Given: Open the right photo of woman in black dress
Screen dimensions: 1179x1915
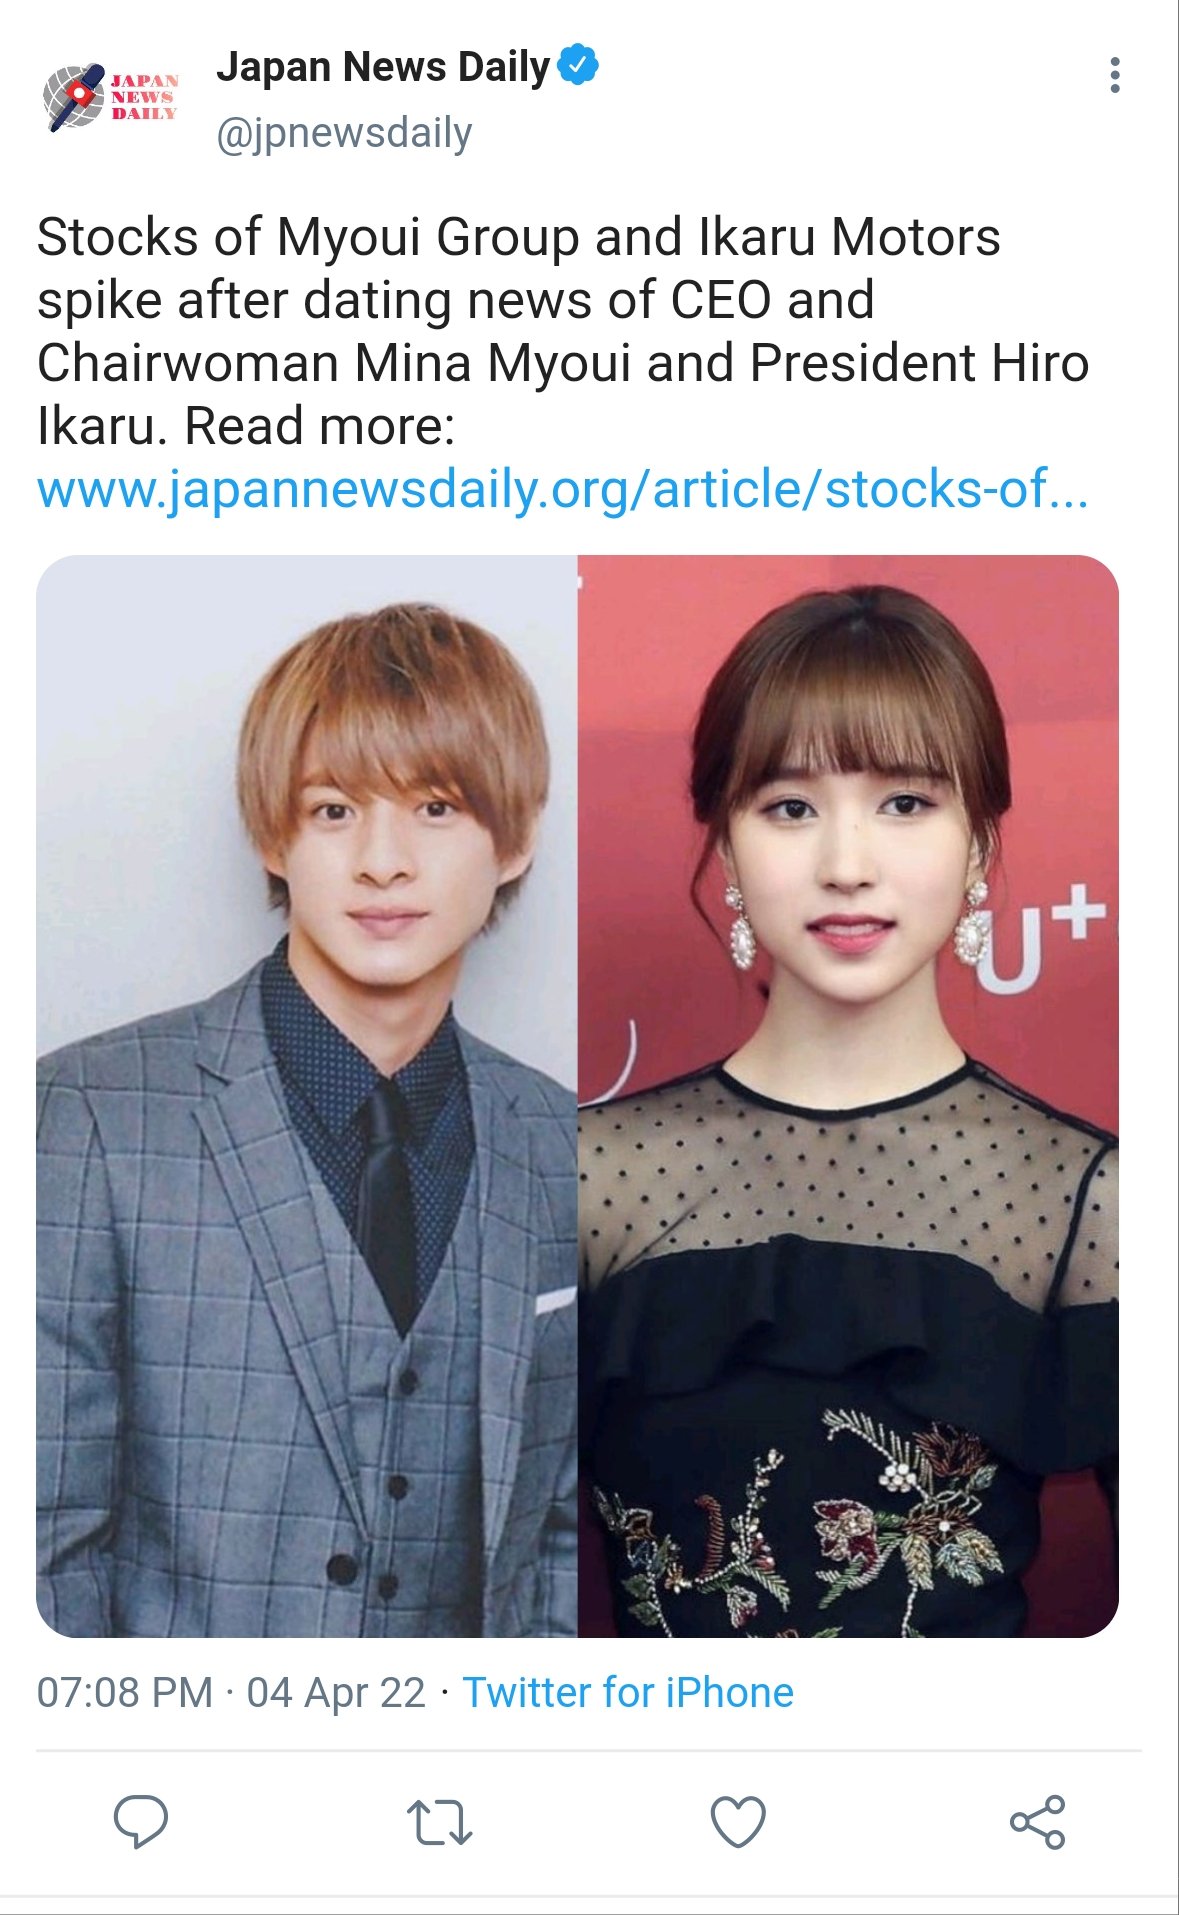Looking at the screenshot, I should click(848, 1096).
